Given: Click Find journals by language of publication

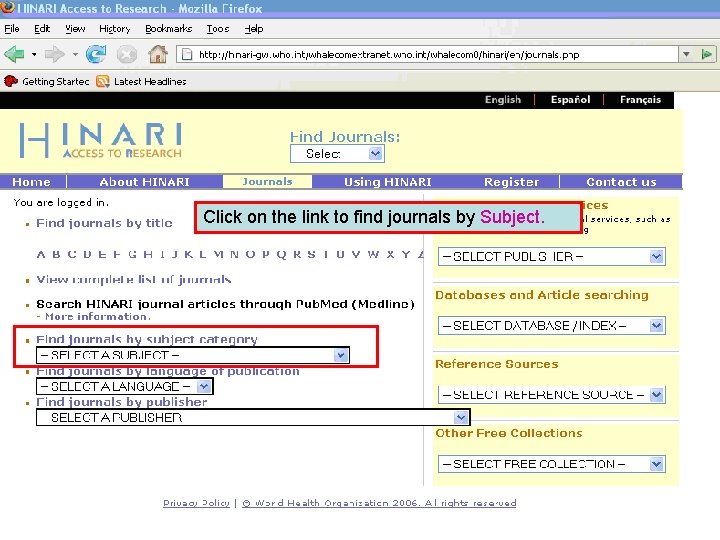Looking at the screenshot, I should [168, 371].
